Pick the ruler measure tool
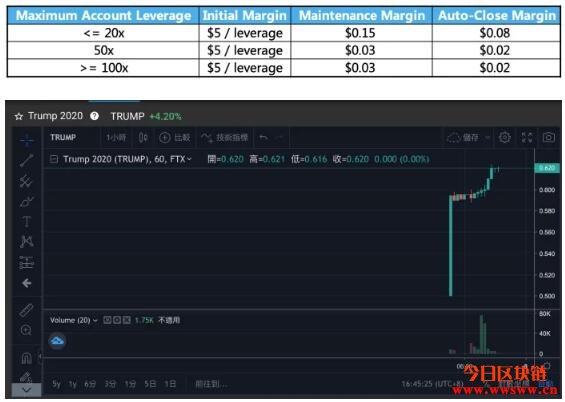 click(26, 310)
